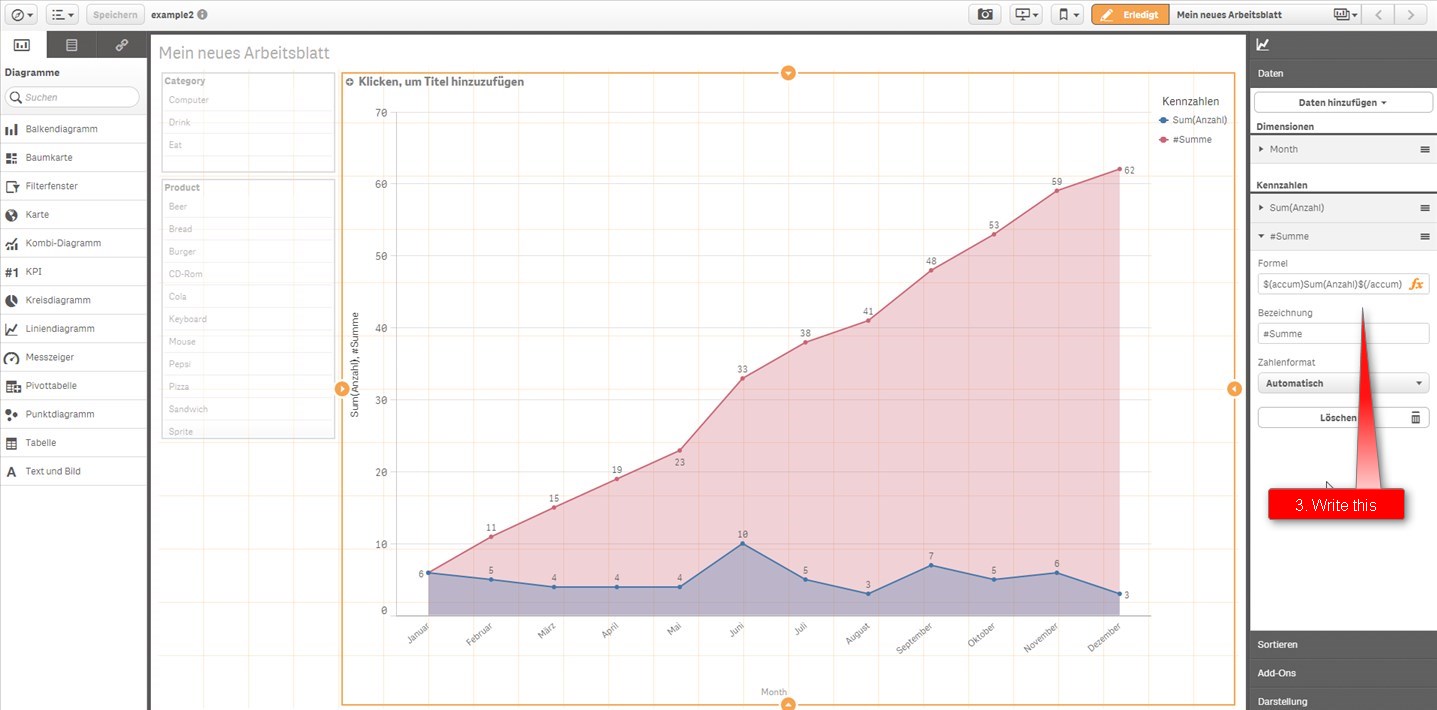Click the Sum(Anzahl) legend entry

pyautogui.click(x=1193, y=120)
